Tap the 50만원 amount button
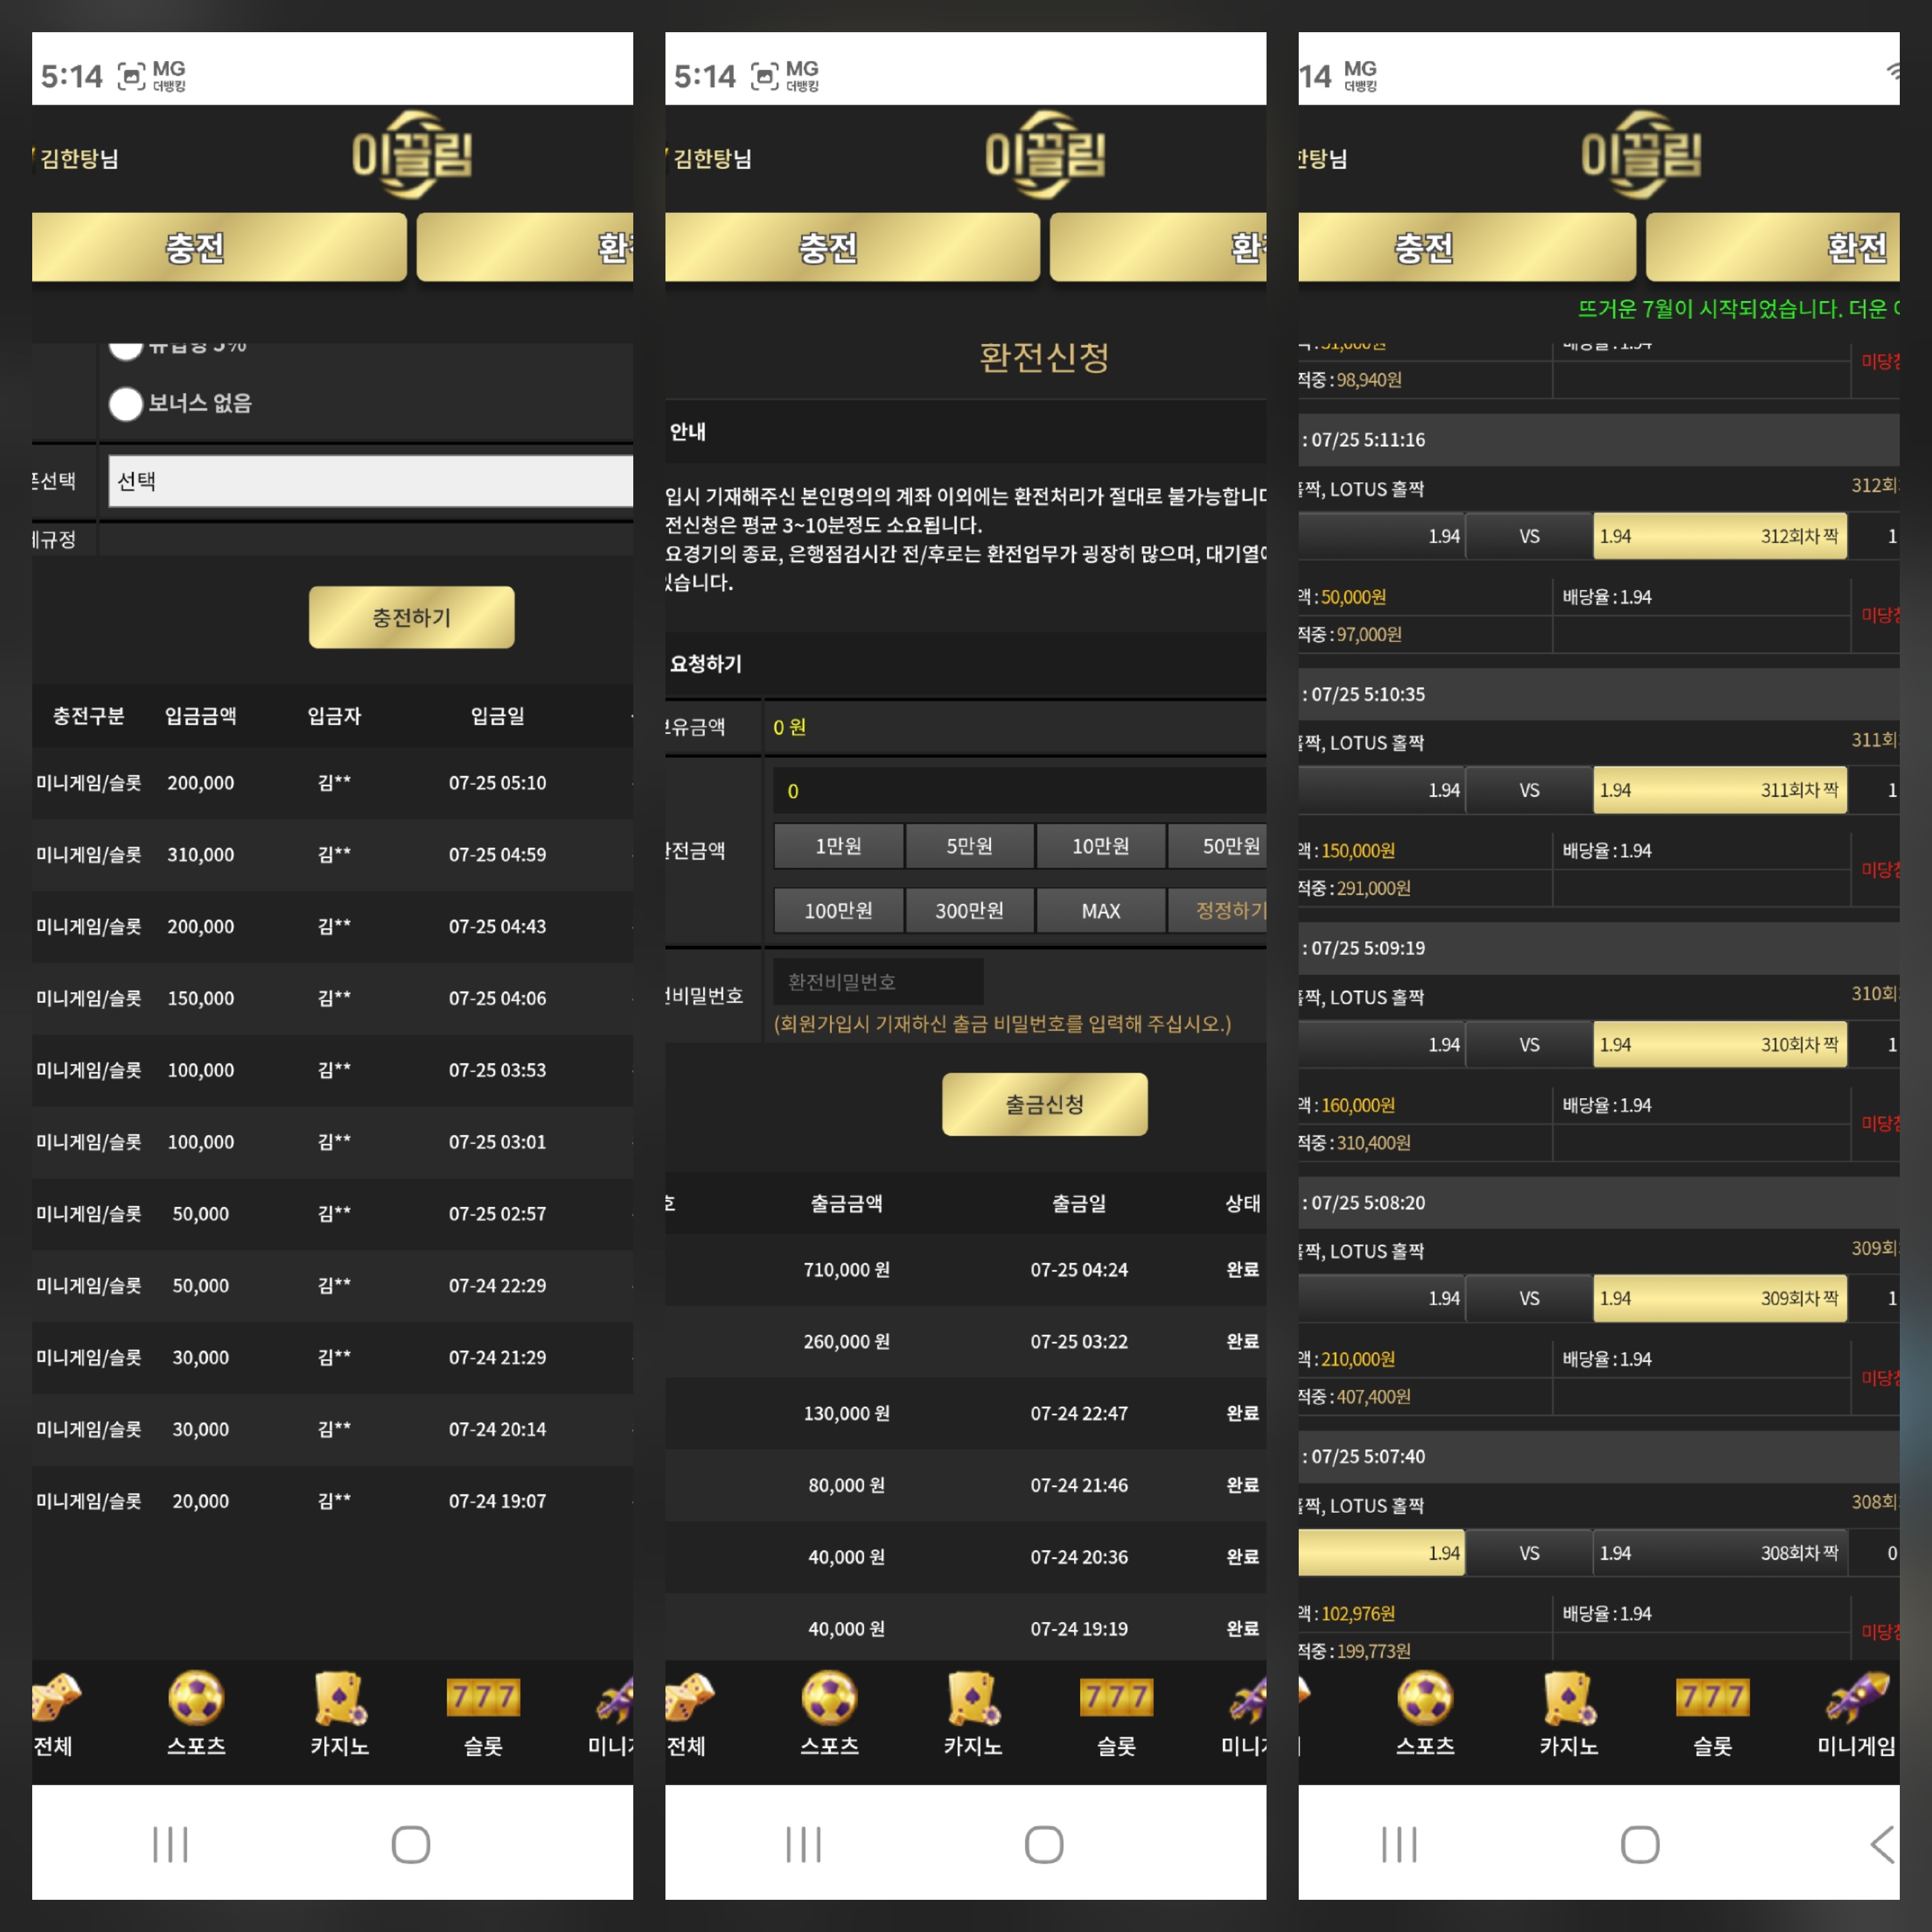1932x1932 pixels. point(1218,846)
